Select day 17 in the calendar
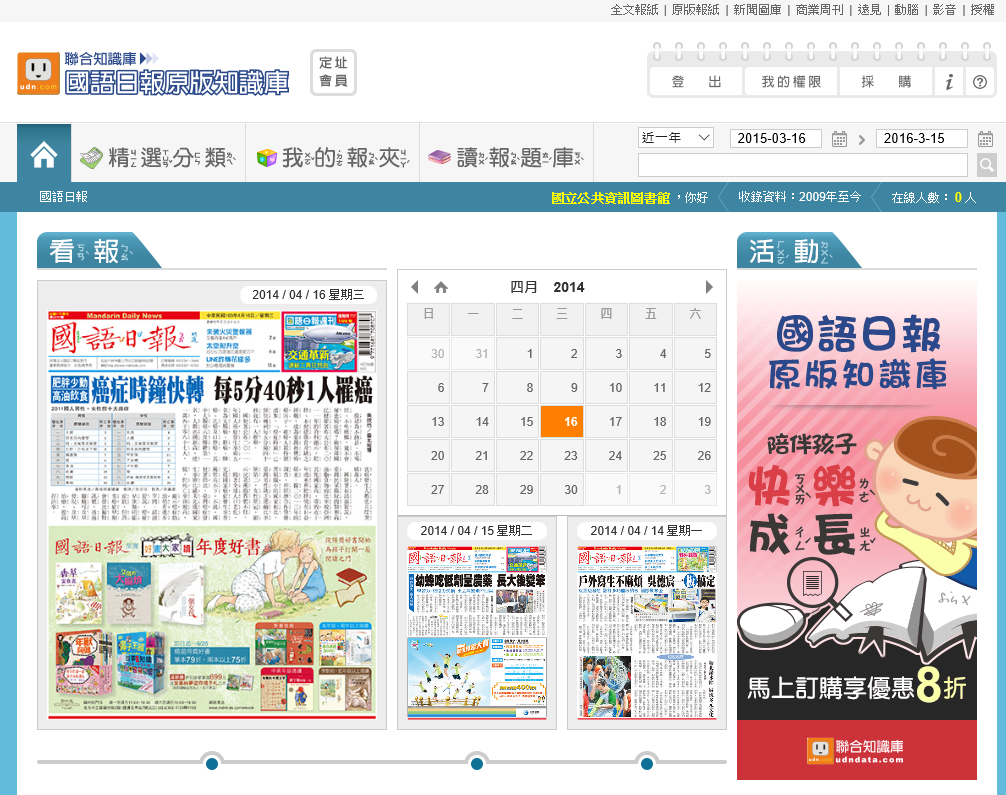Viewport: 1006px width, 795px height. 606,422
